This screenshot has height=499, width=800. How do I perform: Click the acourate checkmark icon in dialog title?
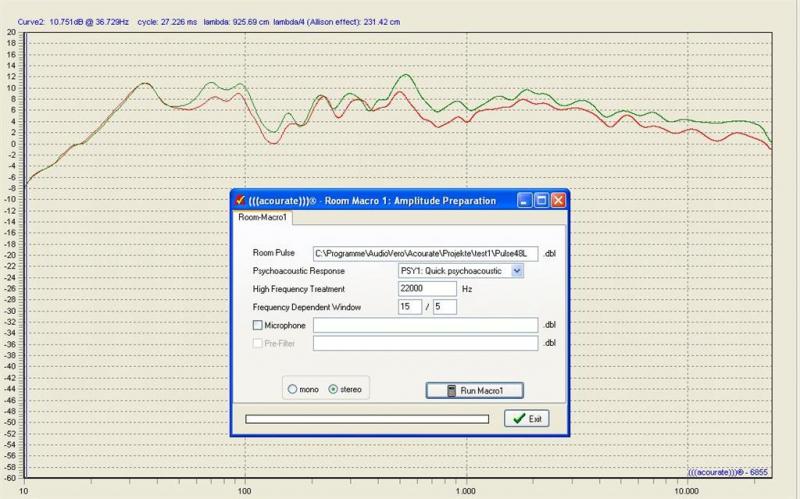click(x=240, y=200)
